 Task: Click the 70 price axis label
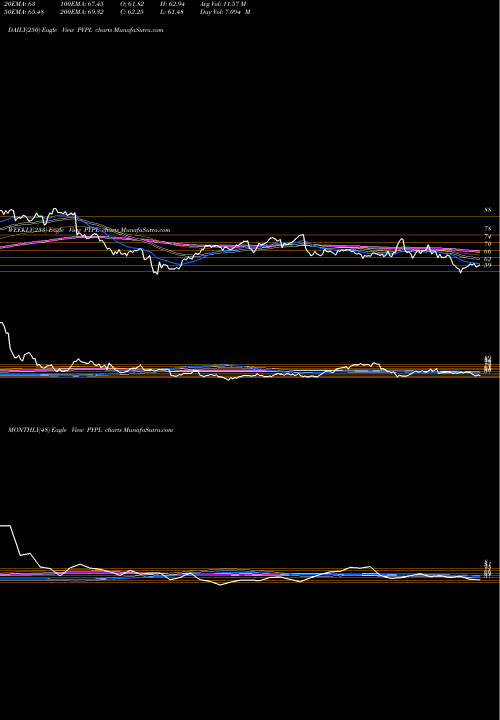pyautogui.click(x=488, y=244)
